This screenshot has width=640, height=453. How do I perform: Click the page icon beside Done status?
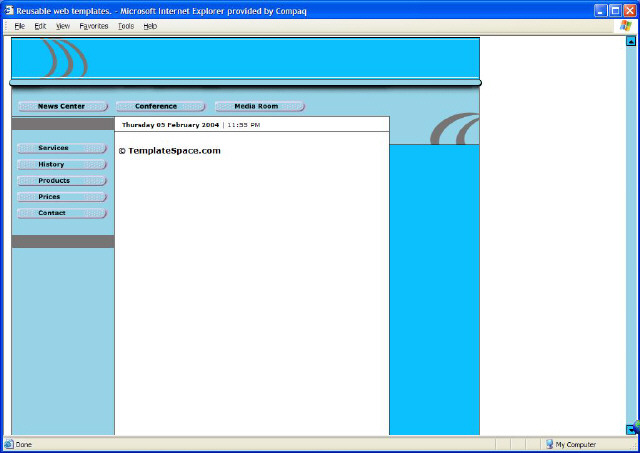(8, 444)
